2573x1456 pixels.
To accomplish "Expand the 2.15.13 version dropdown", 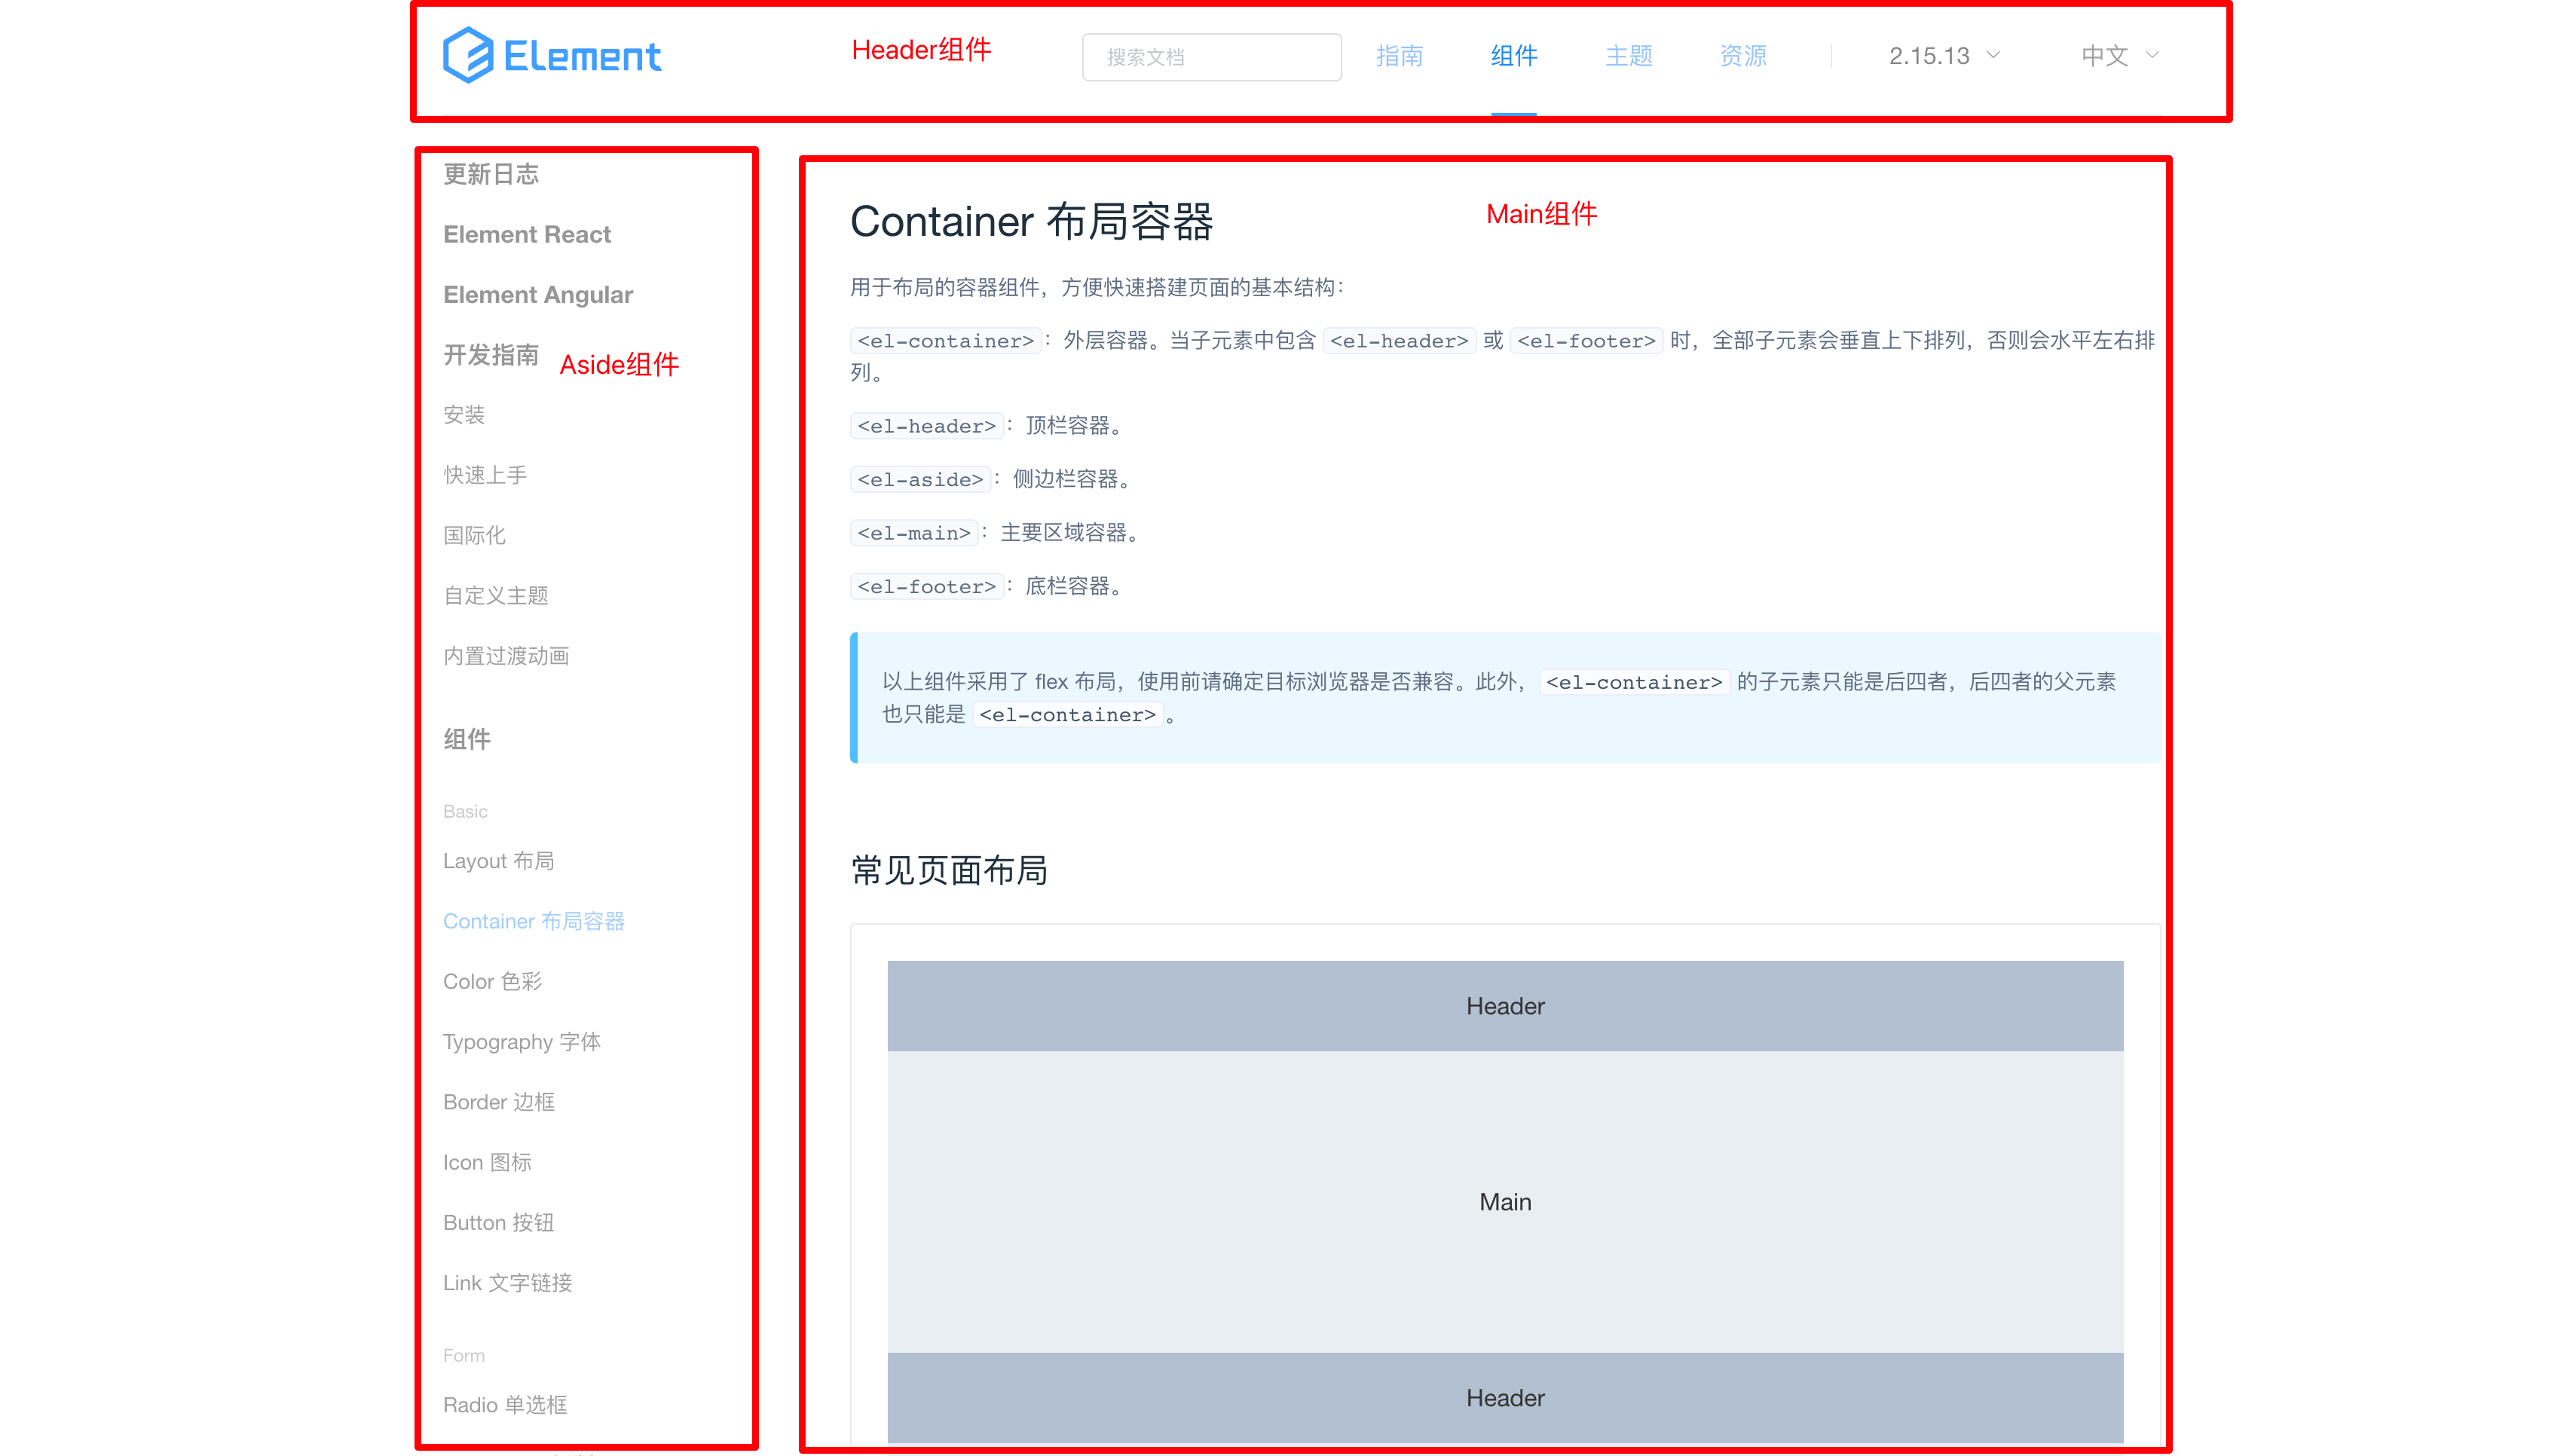I will point(1930,56).
